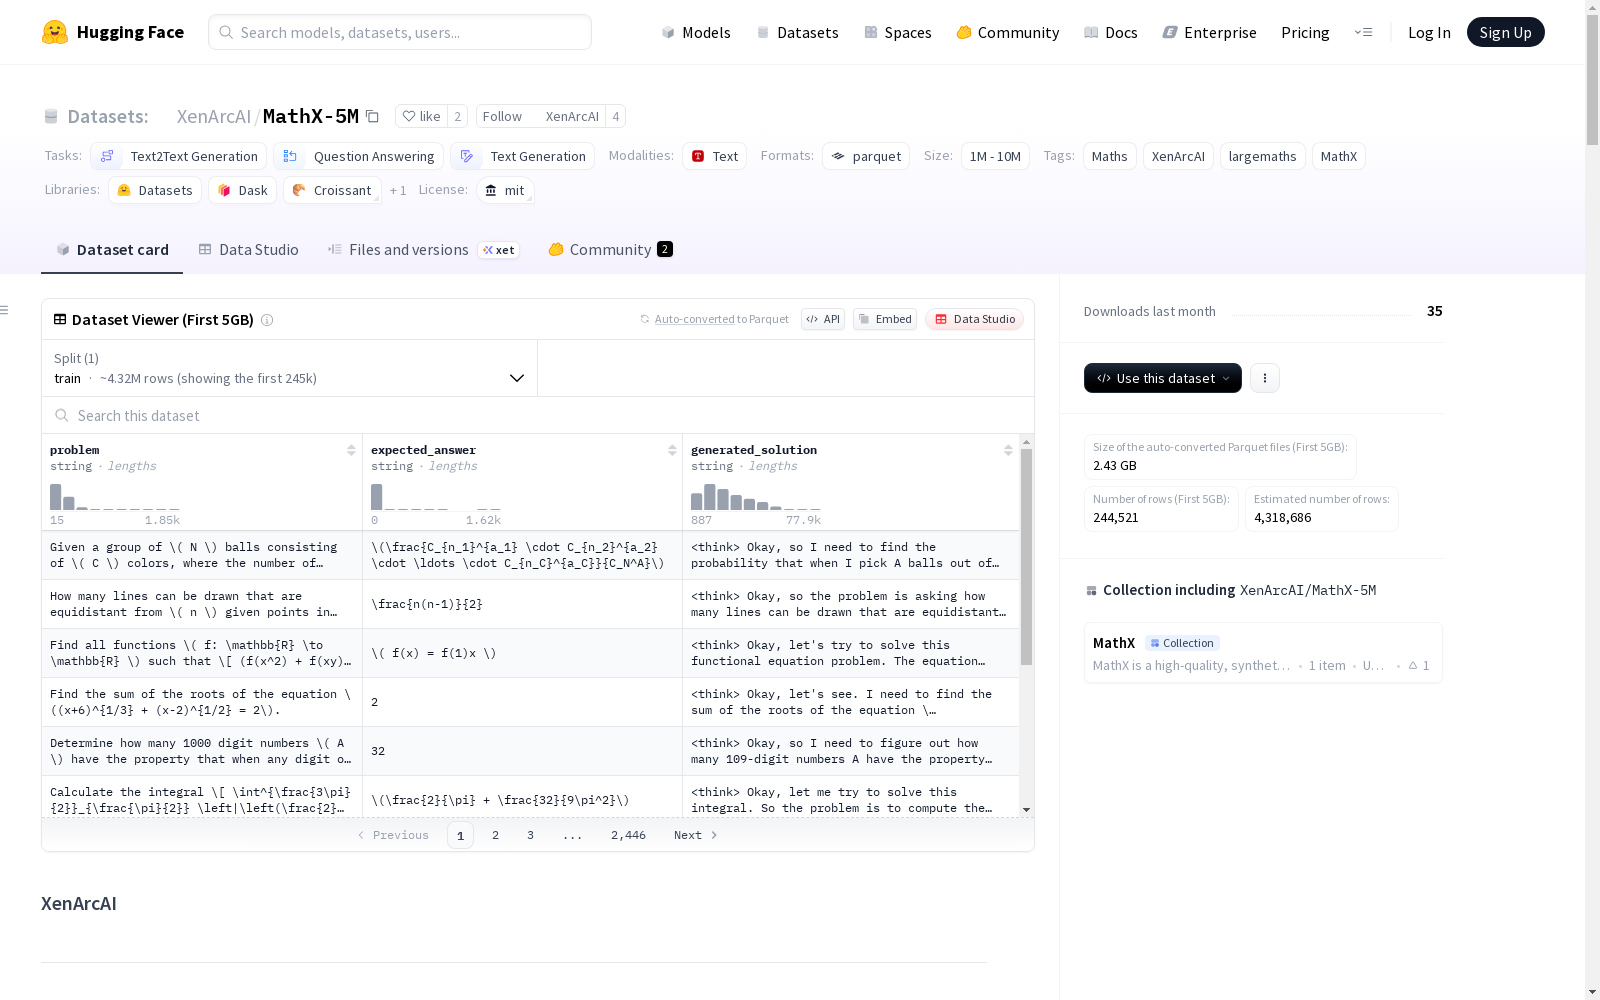Switch to the Files and versions tab
Screen dimensions: 1600x1000
[x=408, y=250]
